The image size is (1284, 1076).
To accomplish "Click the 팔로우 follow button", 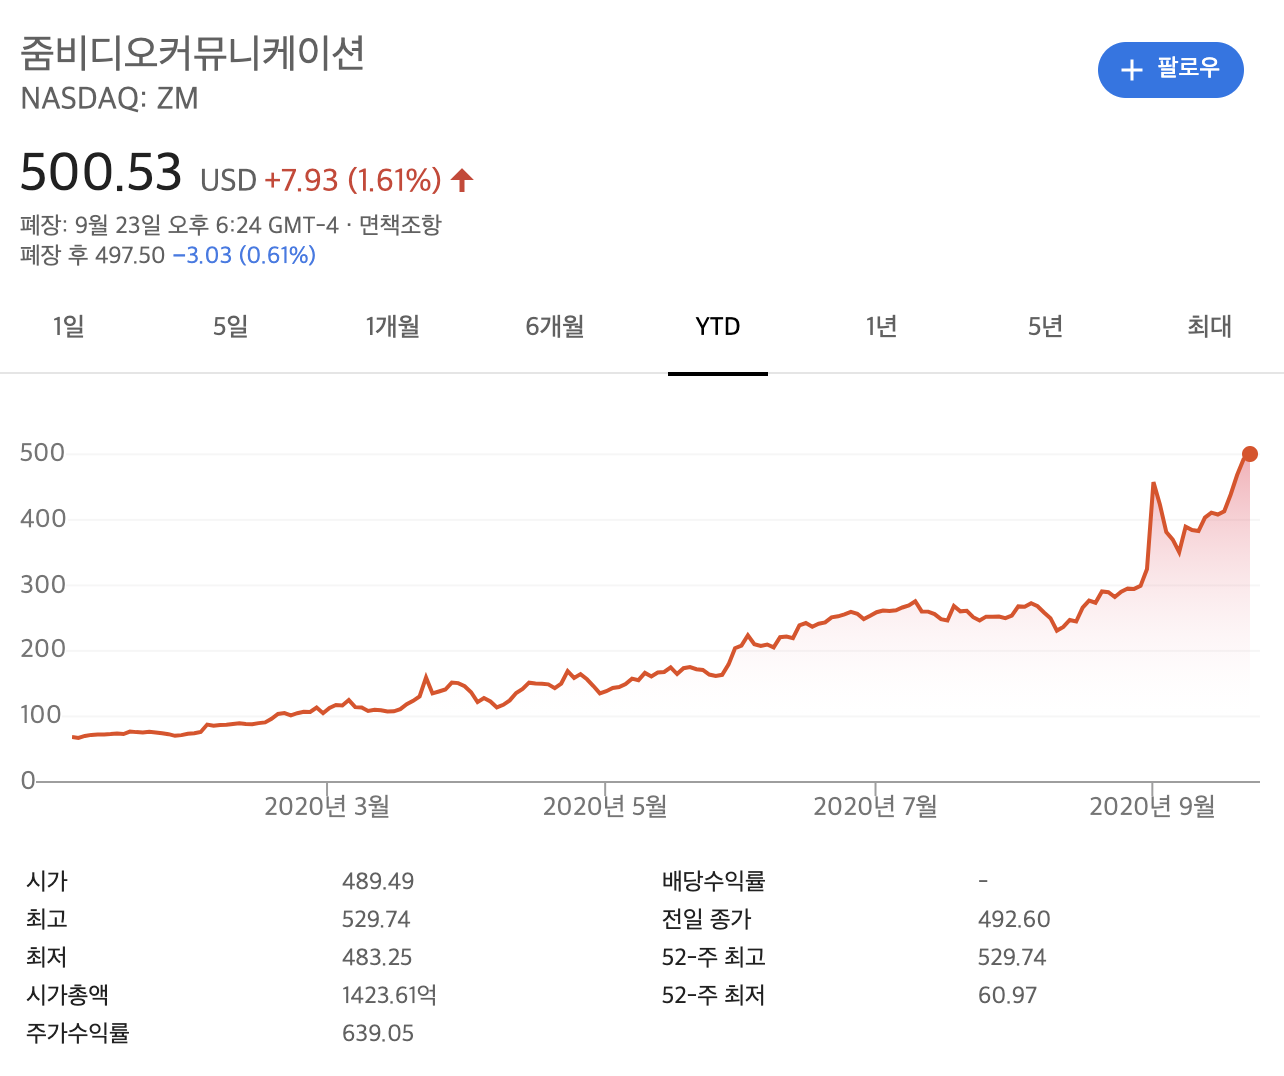I will (x=1170, y=70).
